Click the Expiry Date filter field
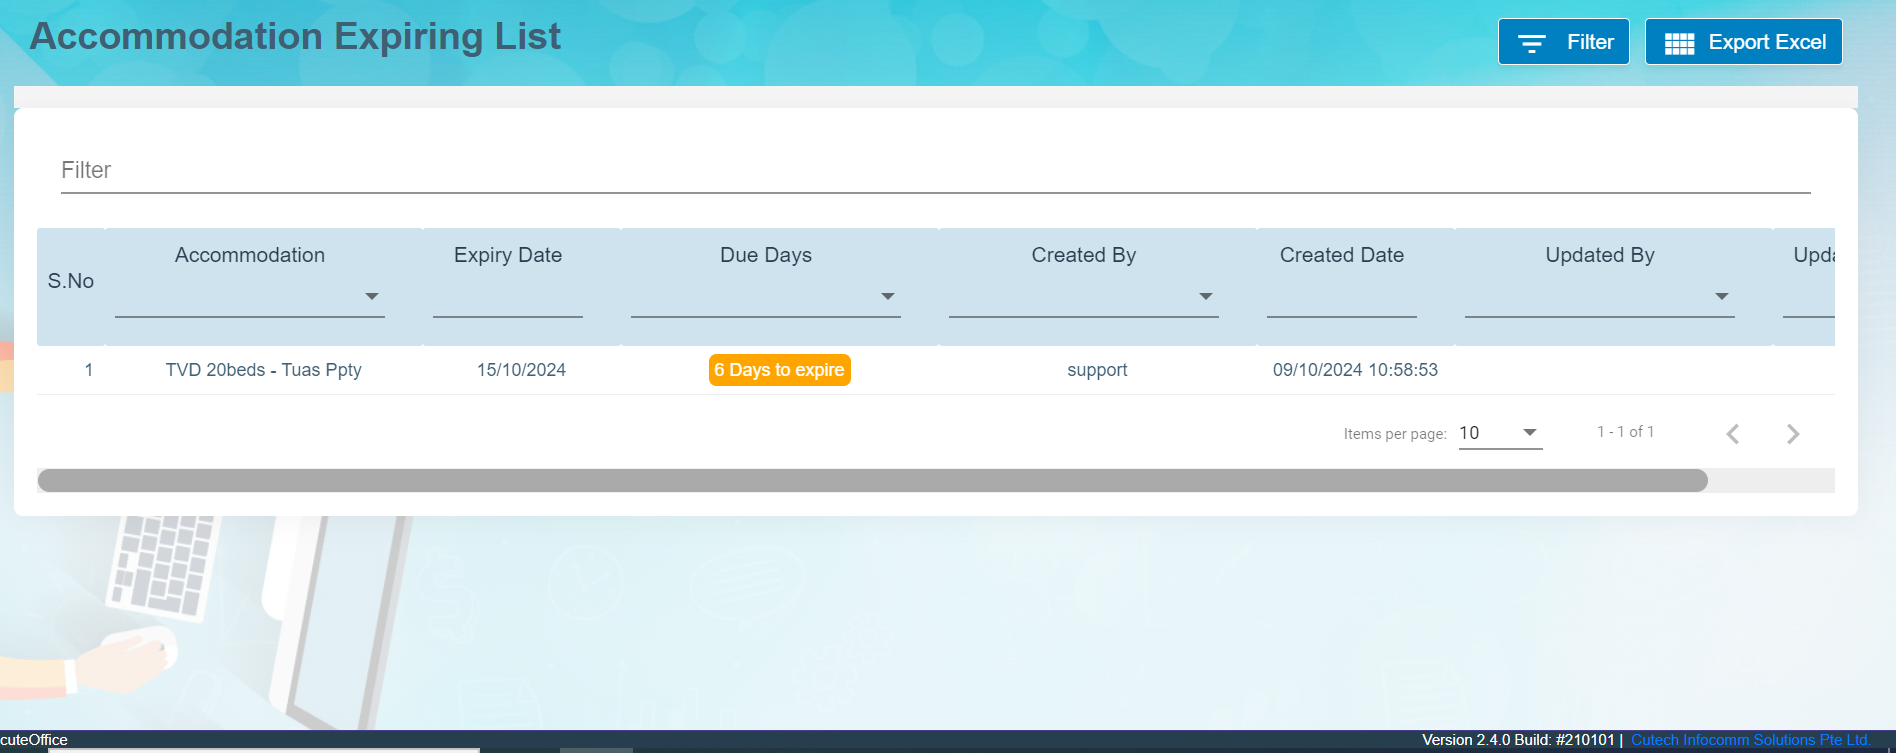The height and width of the screenshot is (753, 1896). [x=507, y=299]
